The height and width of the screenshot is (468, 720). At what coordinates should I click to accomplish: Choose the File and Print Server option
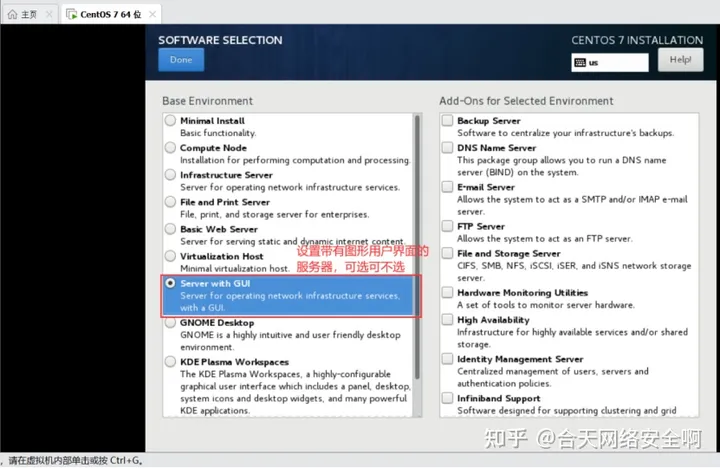(x=170, y=202)
